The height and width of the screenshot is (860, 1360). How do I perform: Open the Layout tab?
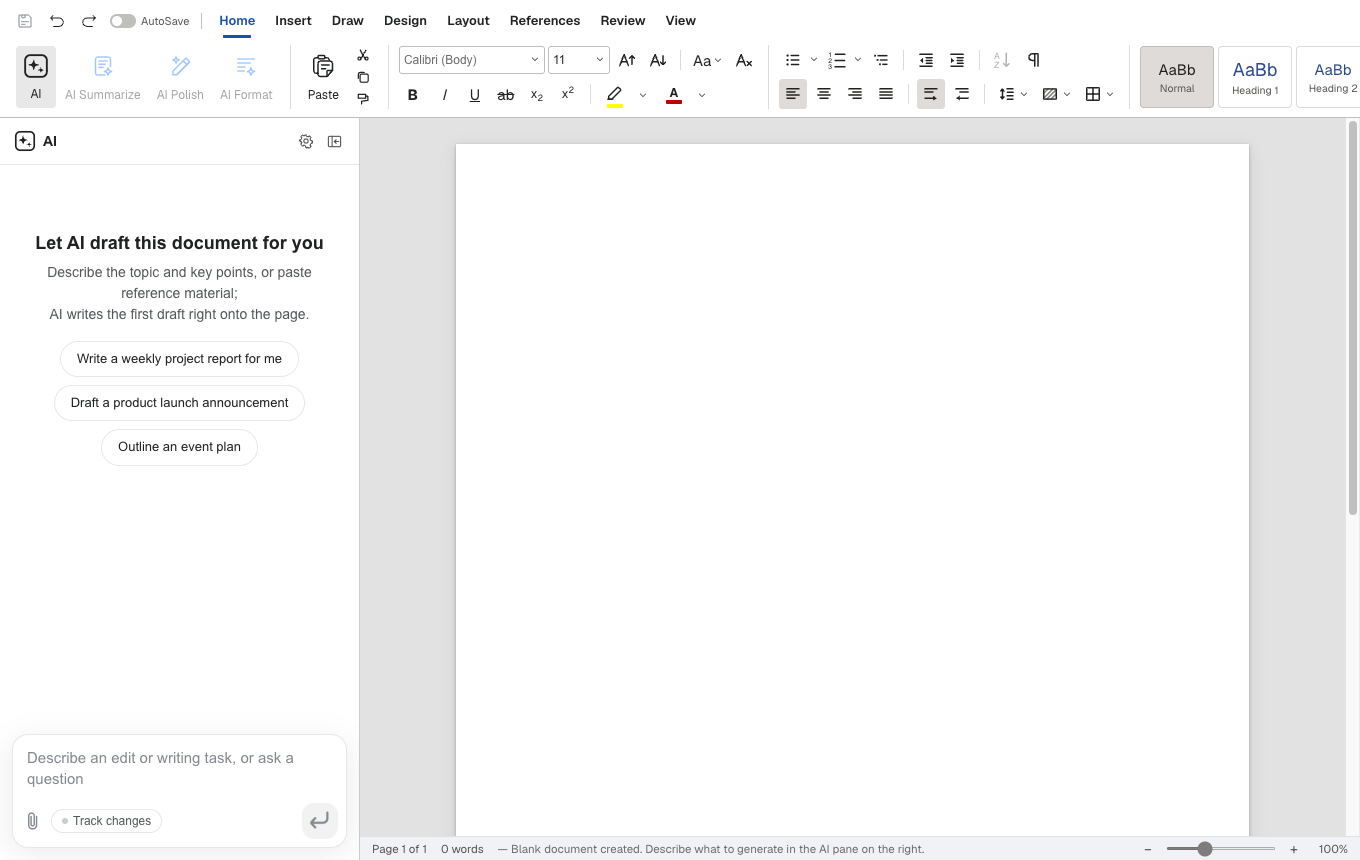pyautogui.click(x=468, y=20)
